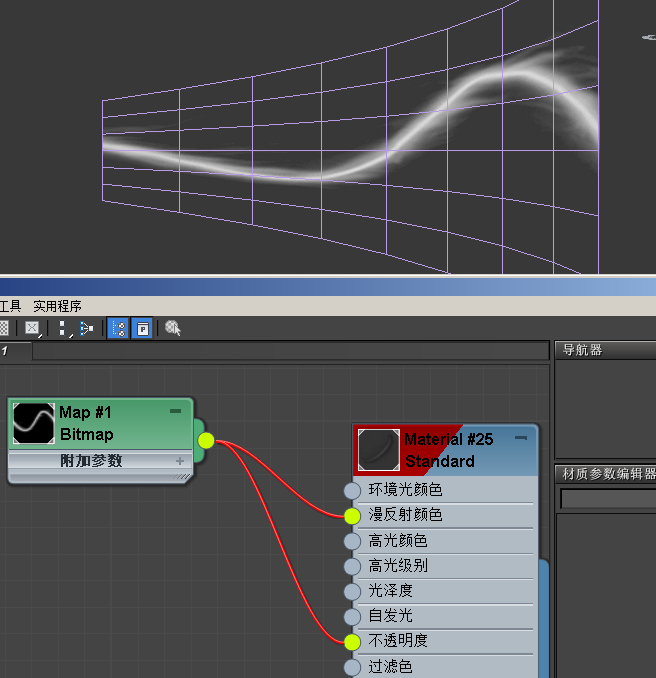Select the 自发光 slot label
The width and height of the screenshot is (656, 678).
[x=390, y=616]
